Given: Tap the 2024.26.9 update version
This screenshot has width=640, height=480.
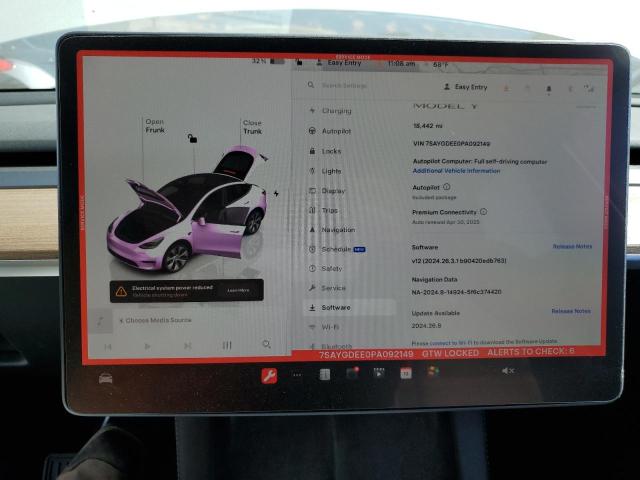Looking at the screenshot, I should click(x=426, y=325).
